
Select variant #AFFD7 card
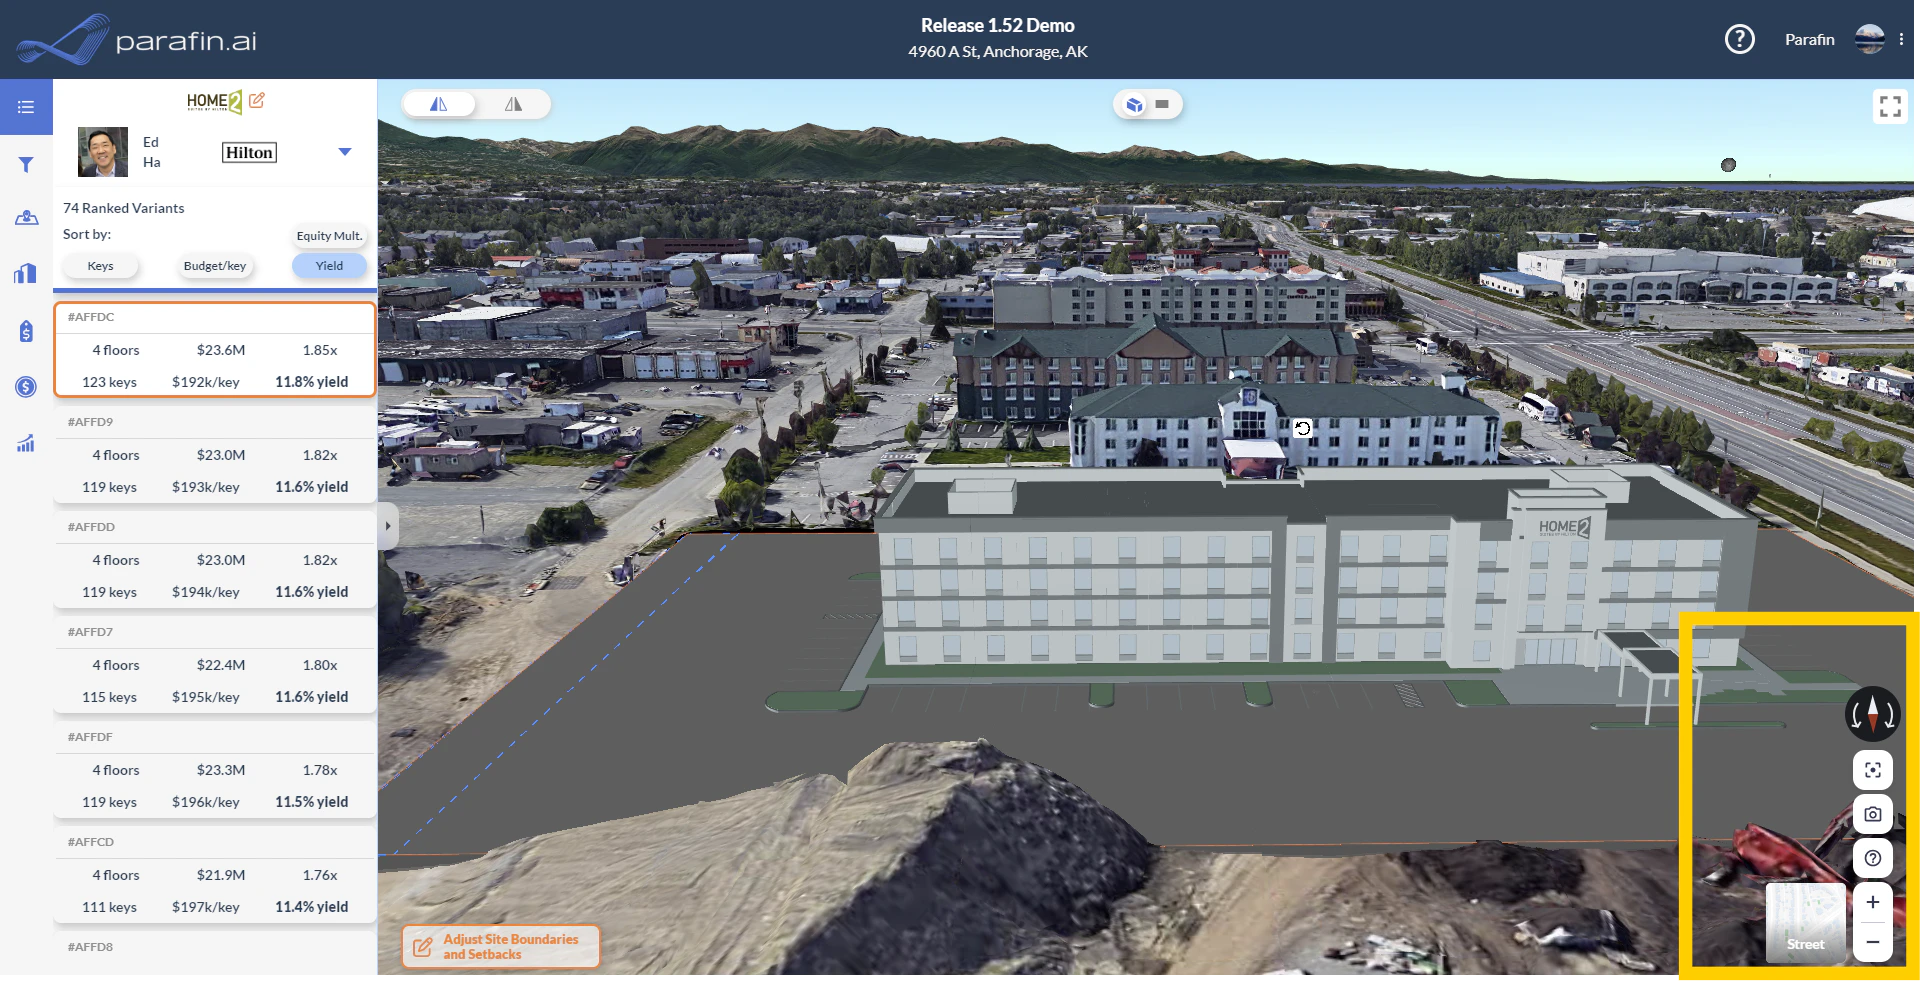click(x=215, y=665)
